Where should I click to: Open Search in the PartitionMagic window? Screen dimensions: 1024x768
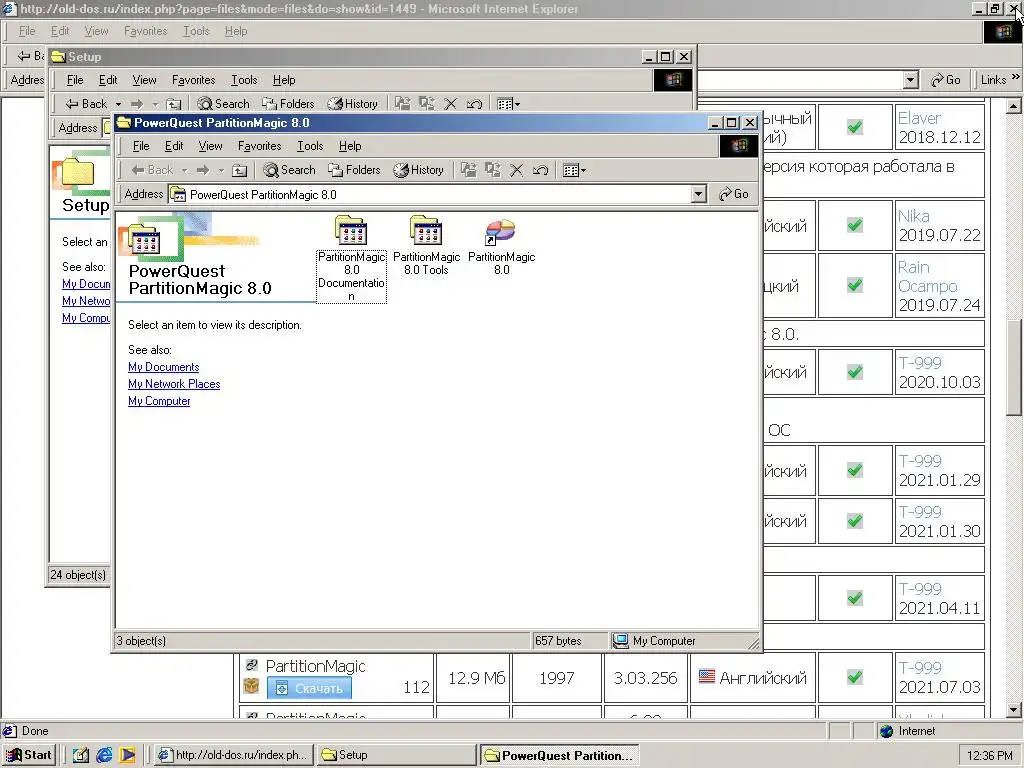point(289,170)
